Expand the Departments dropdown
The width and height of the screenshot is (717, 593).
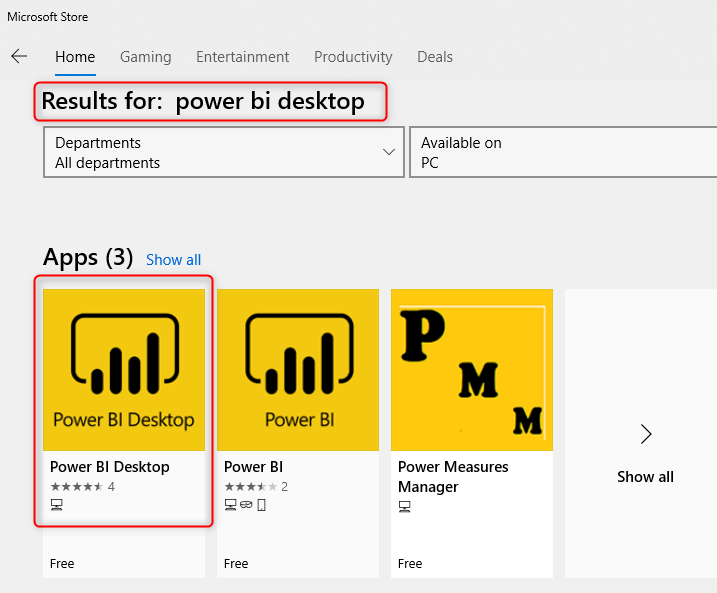coord(223,152)
